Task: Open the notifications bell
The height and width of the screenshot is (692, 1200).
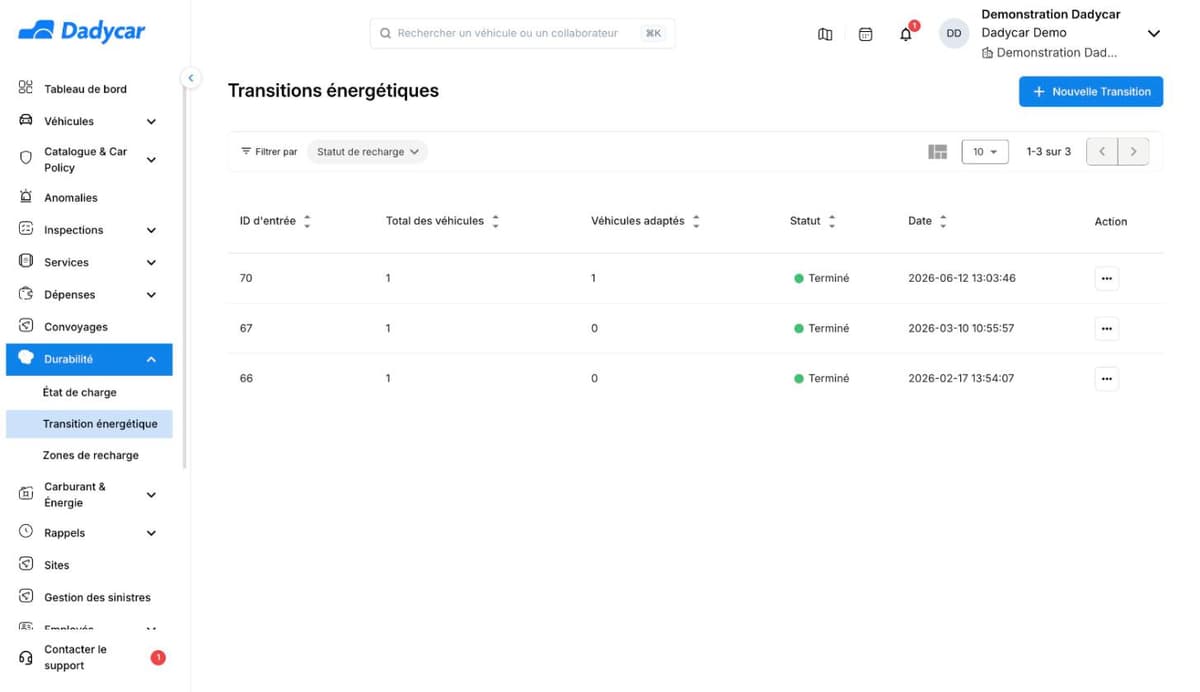Action: click(x=906, y=34)
